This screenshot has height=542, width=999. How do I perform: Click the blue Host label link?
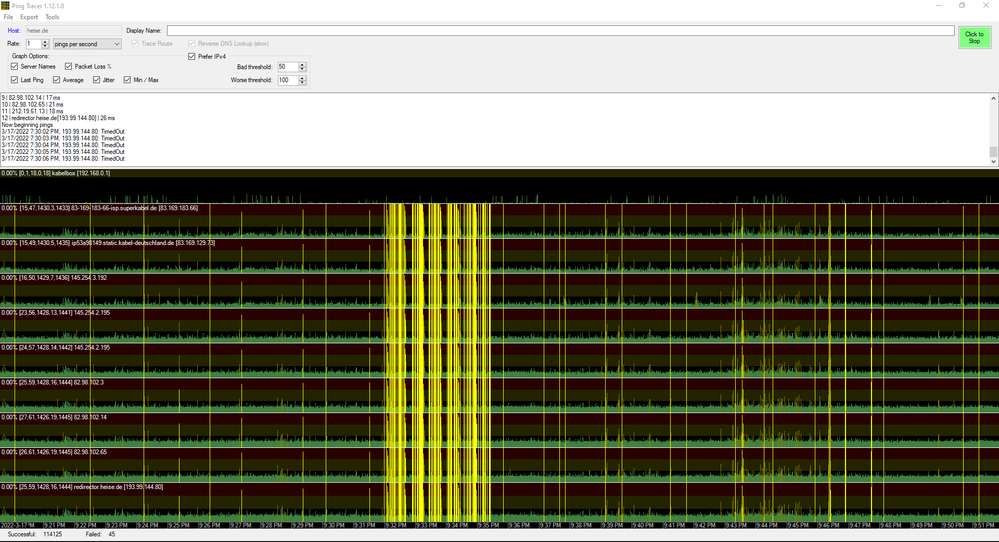pos(13,31)
